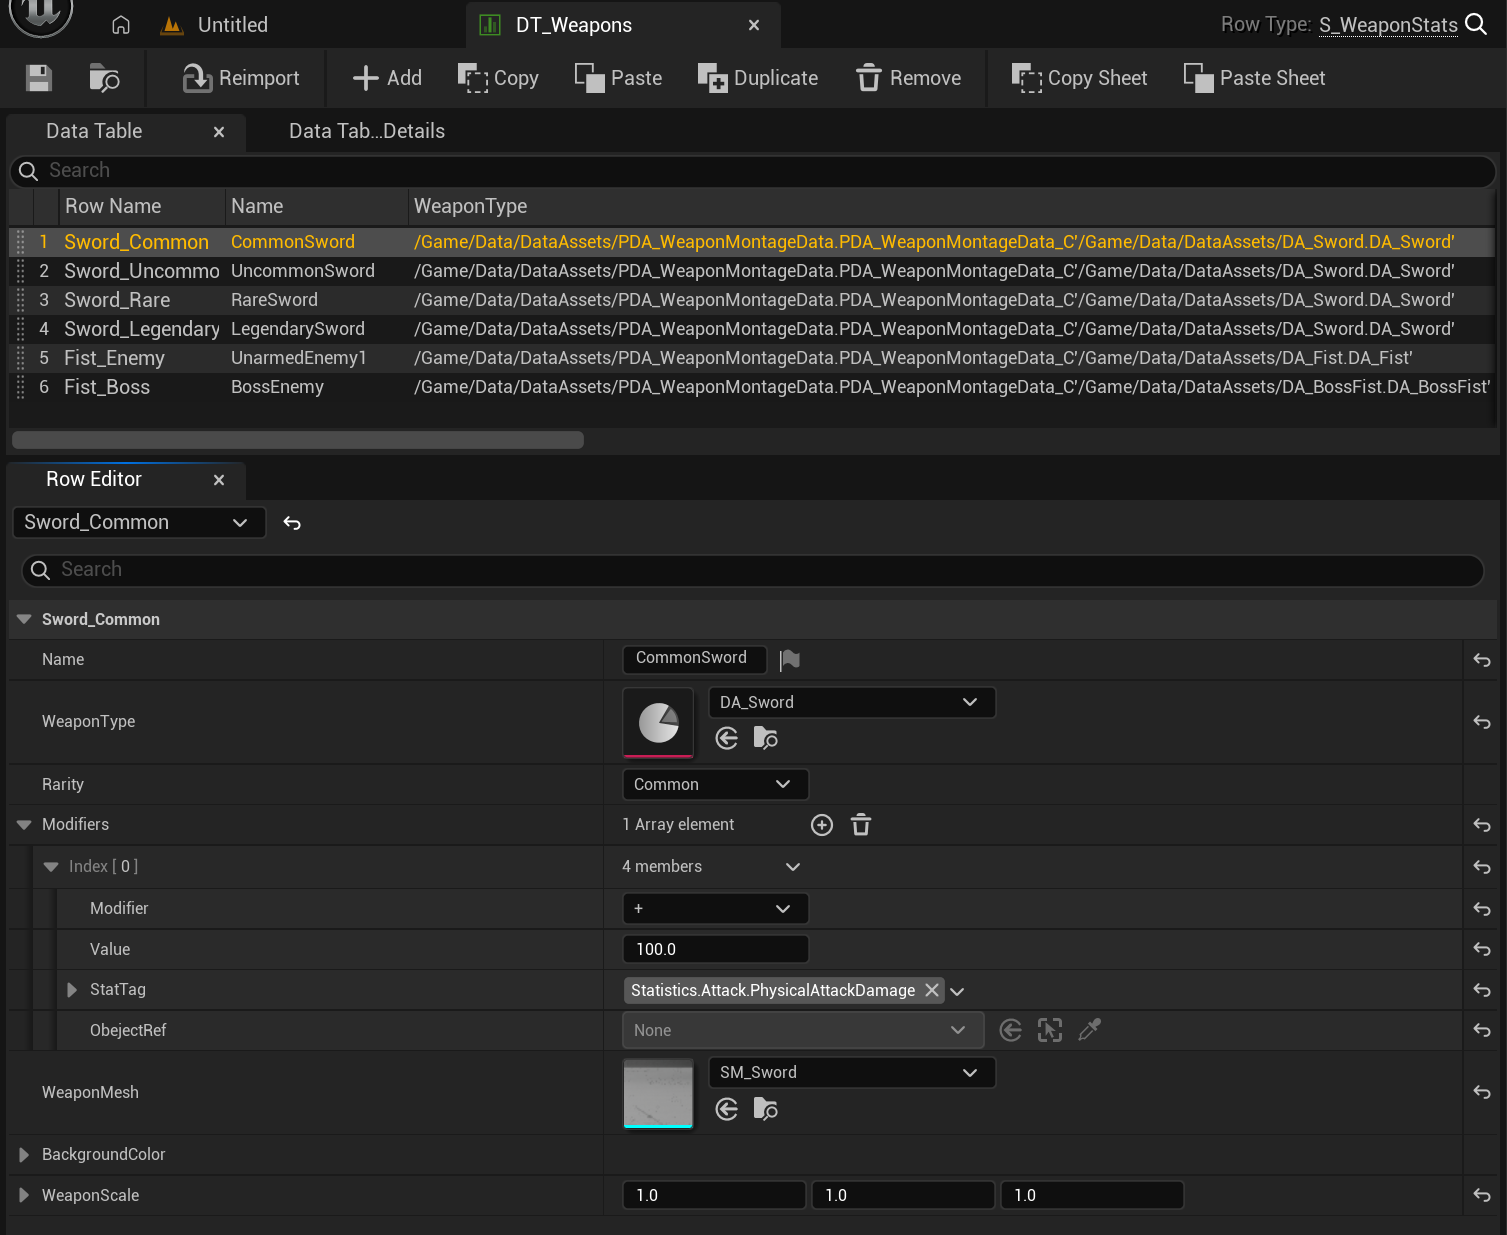Click the Save icon in the toolbar
The width and height of the screenshot is (1507, 1235).
coord(39,78)
